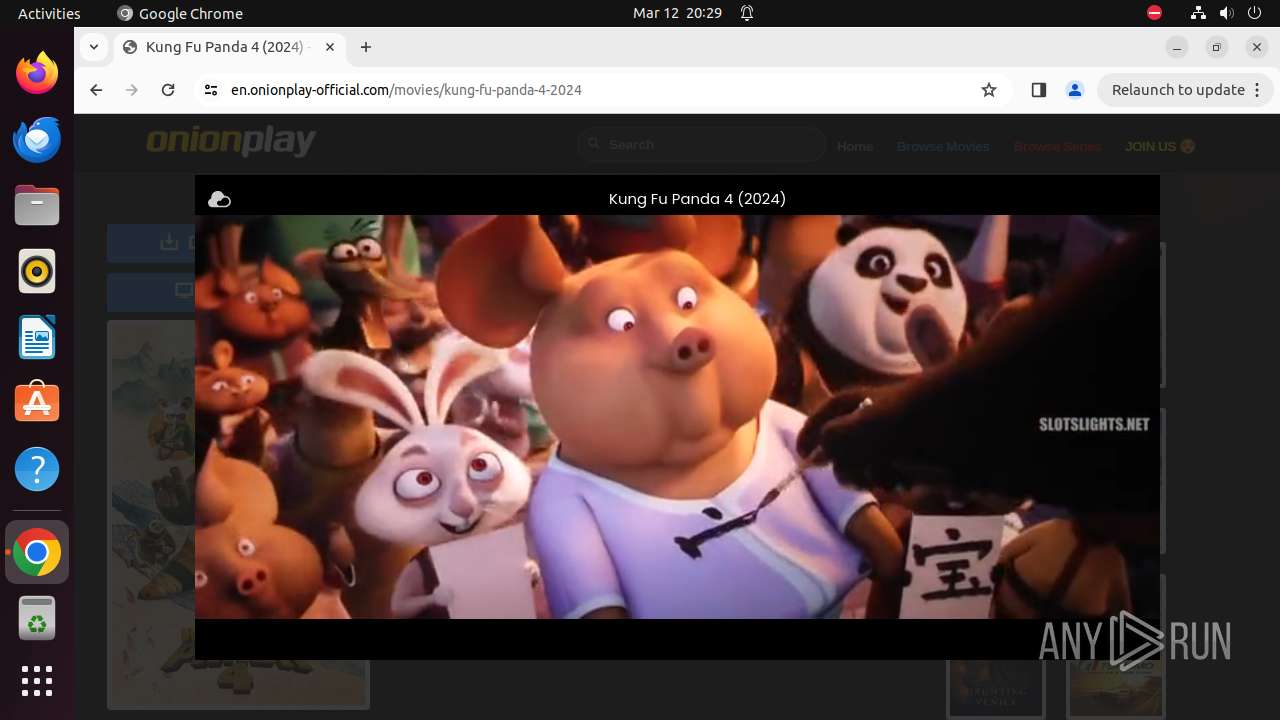Click cloud icon in video player header
Image resolution: width=1280 pixels, height=720 pixels.
[219, 200]
